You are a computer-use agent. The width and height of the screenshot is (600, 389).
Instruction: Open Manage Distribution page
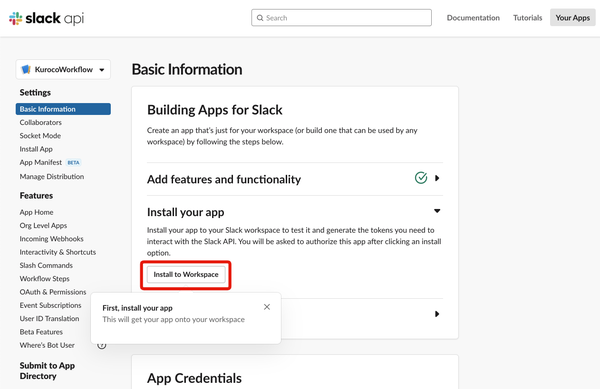click(52, 176)
